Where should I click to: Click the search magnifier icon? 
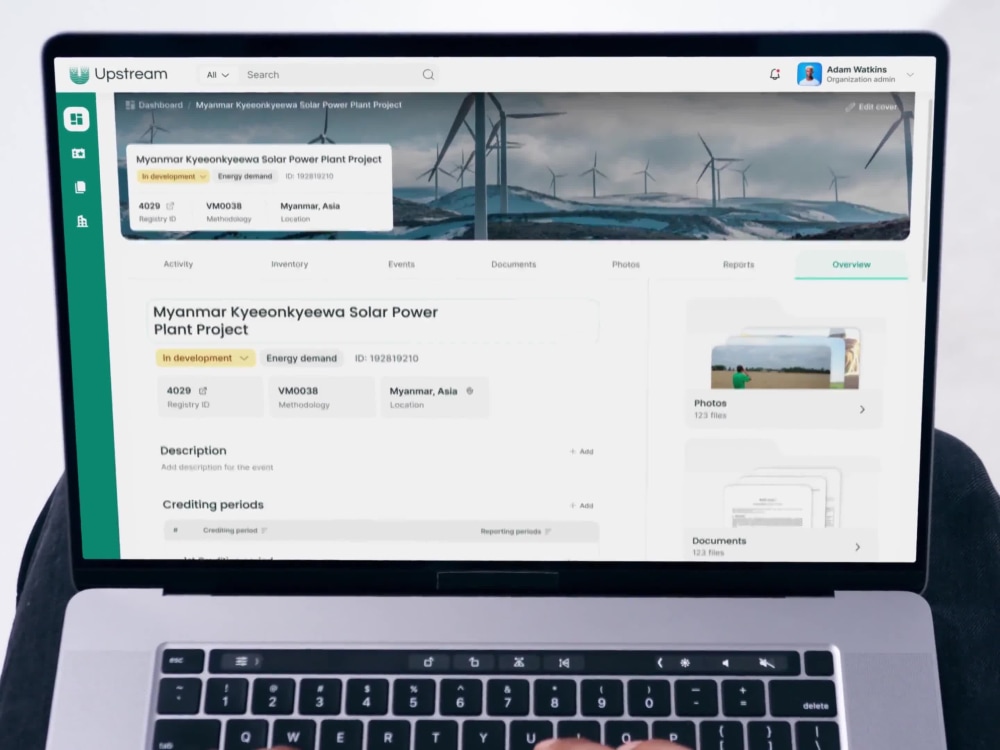(429, 75)
